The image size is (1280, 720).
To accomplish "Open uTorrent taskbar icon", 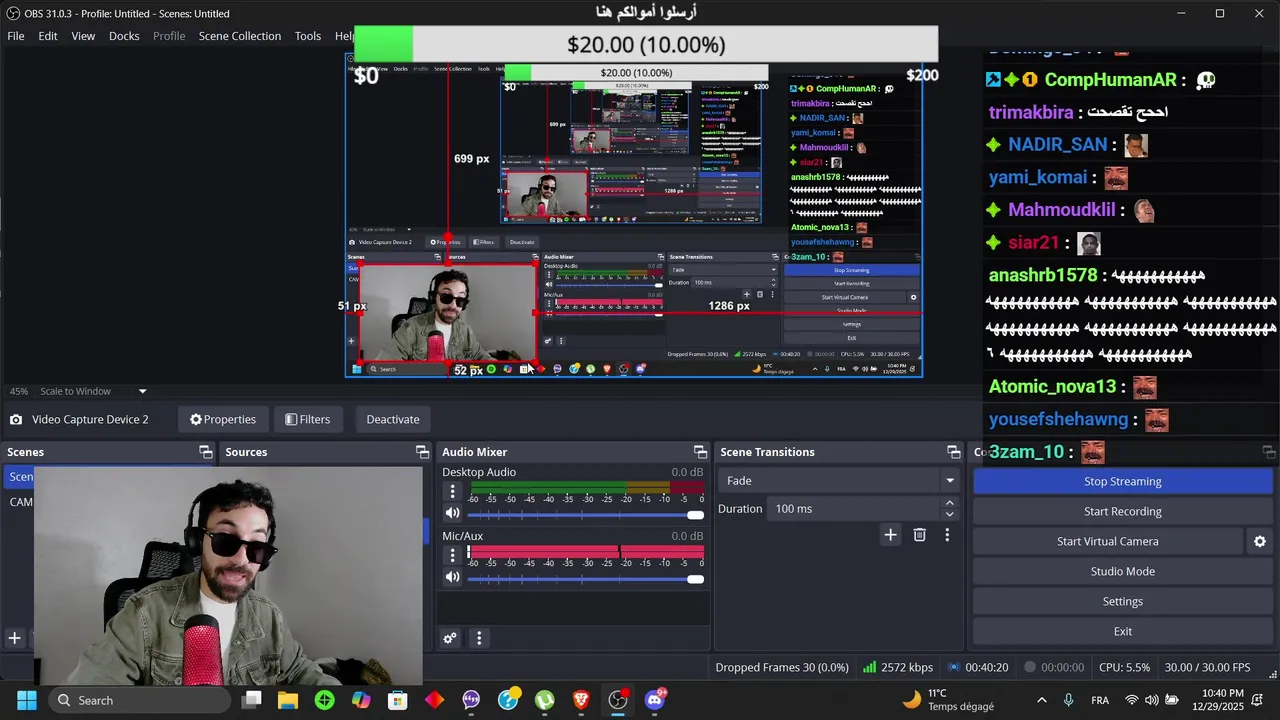I will click(544, 700).
